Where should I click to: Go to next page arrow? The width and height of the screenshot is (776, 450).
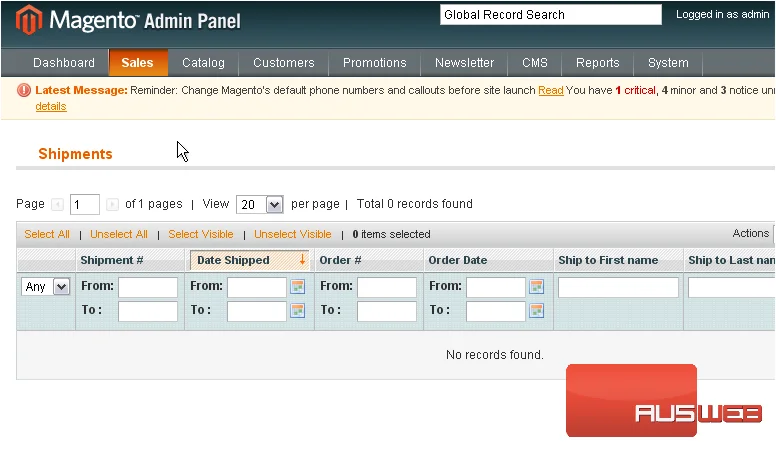pos(112,204)
